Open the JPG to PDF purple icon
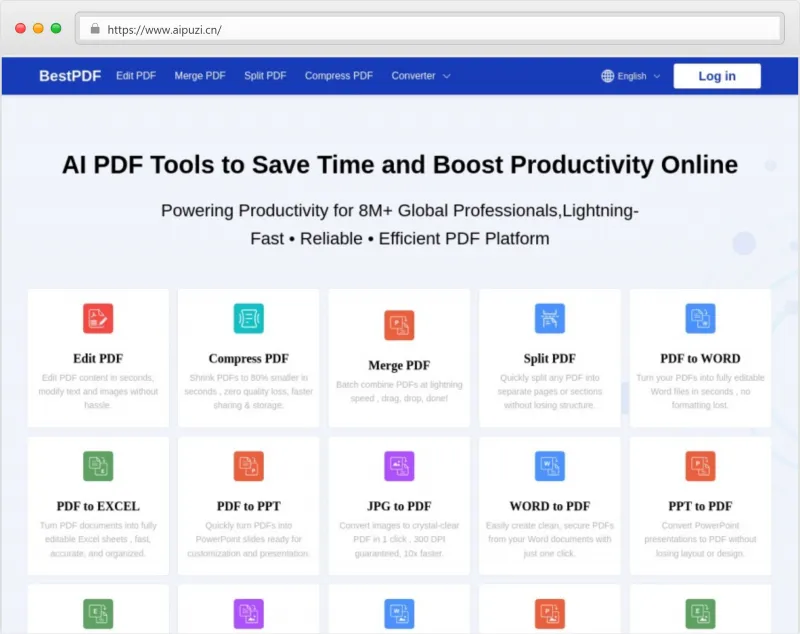 point(399,466)
